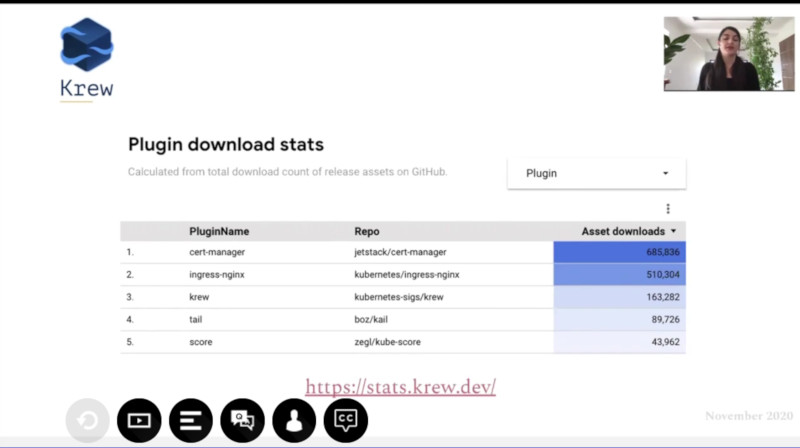Click the 163,282 downloads value

pyautogui.click(x=663, y=297)
